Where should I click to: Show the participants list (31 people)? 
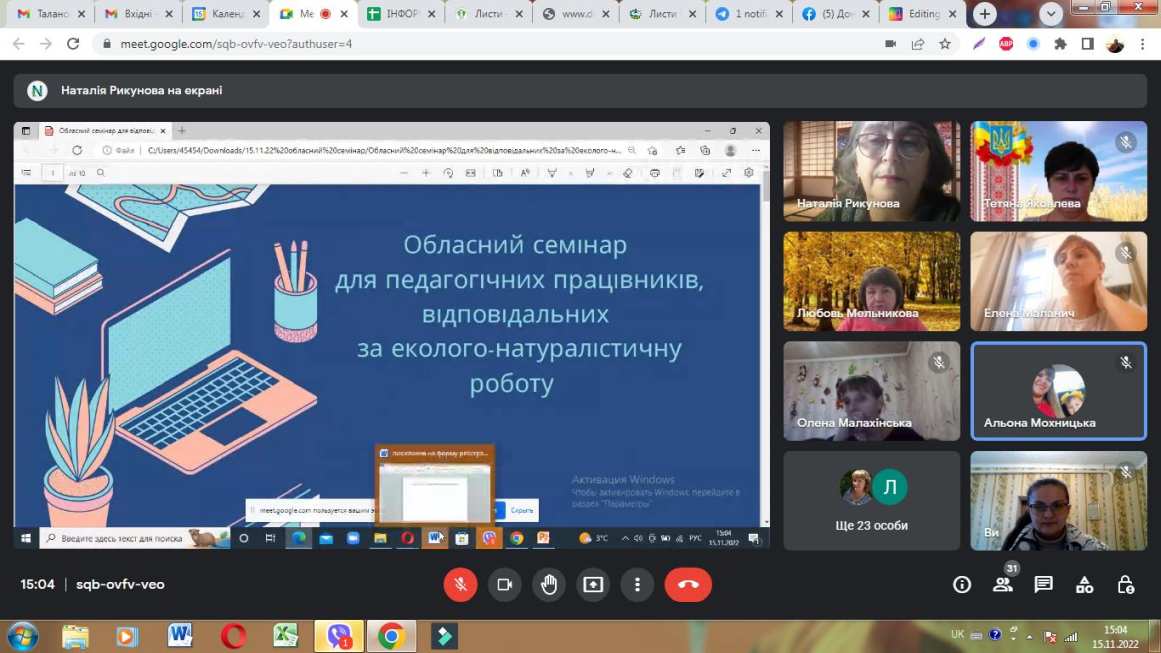pyautogui.click(x=1002, y=586)
